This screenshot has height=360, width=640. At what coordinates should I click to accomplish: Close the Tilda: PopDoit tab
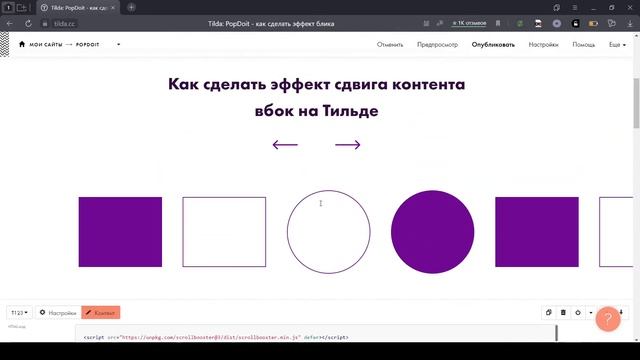coord(113,8)
